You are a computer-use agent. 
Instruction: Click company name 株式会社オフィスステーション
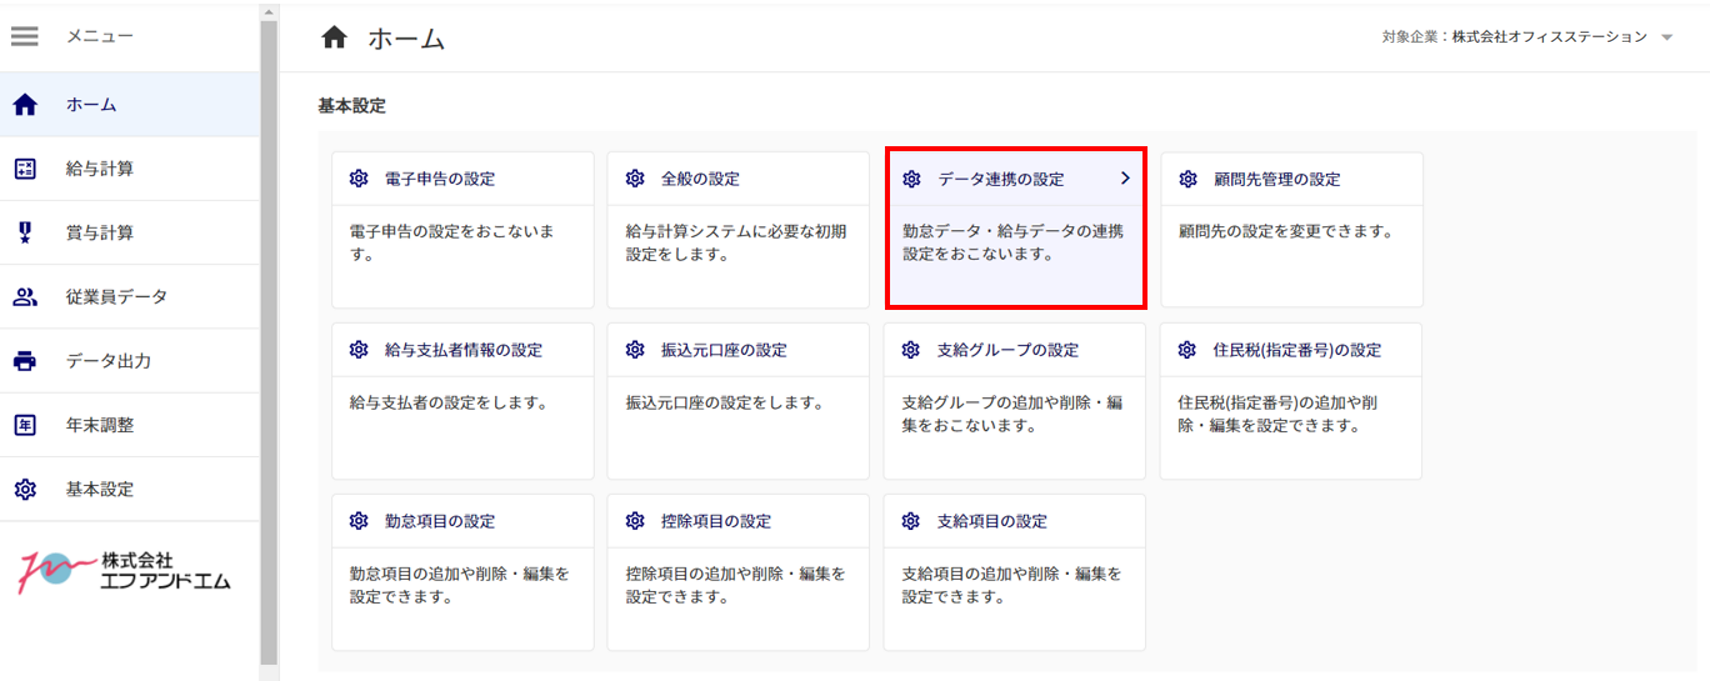pyautogui.click(x=1550, y=37)
